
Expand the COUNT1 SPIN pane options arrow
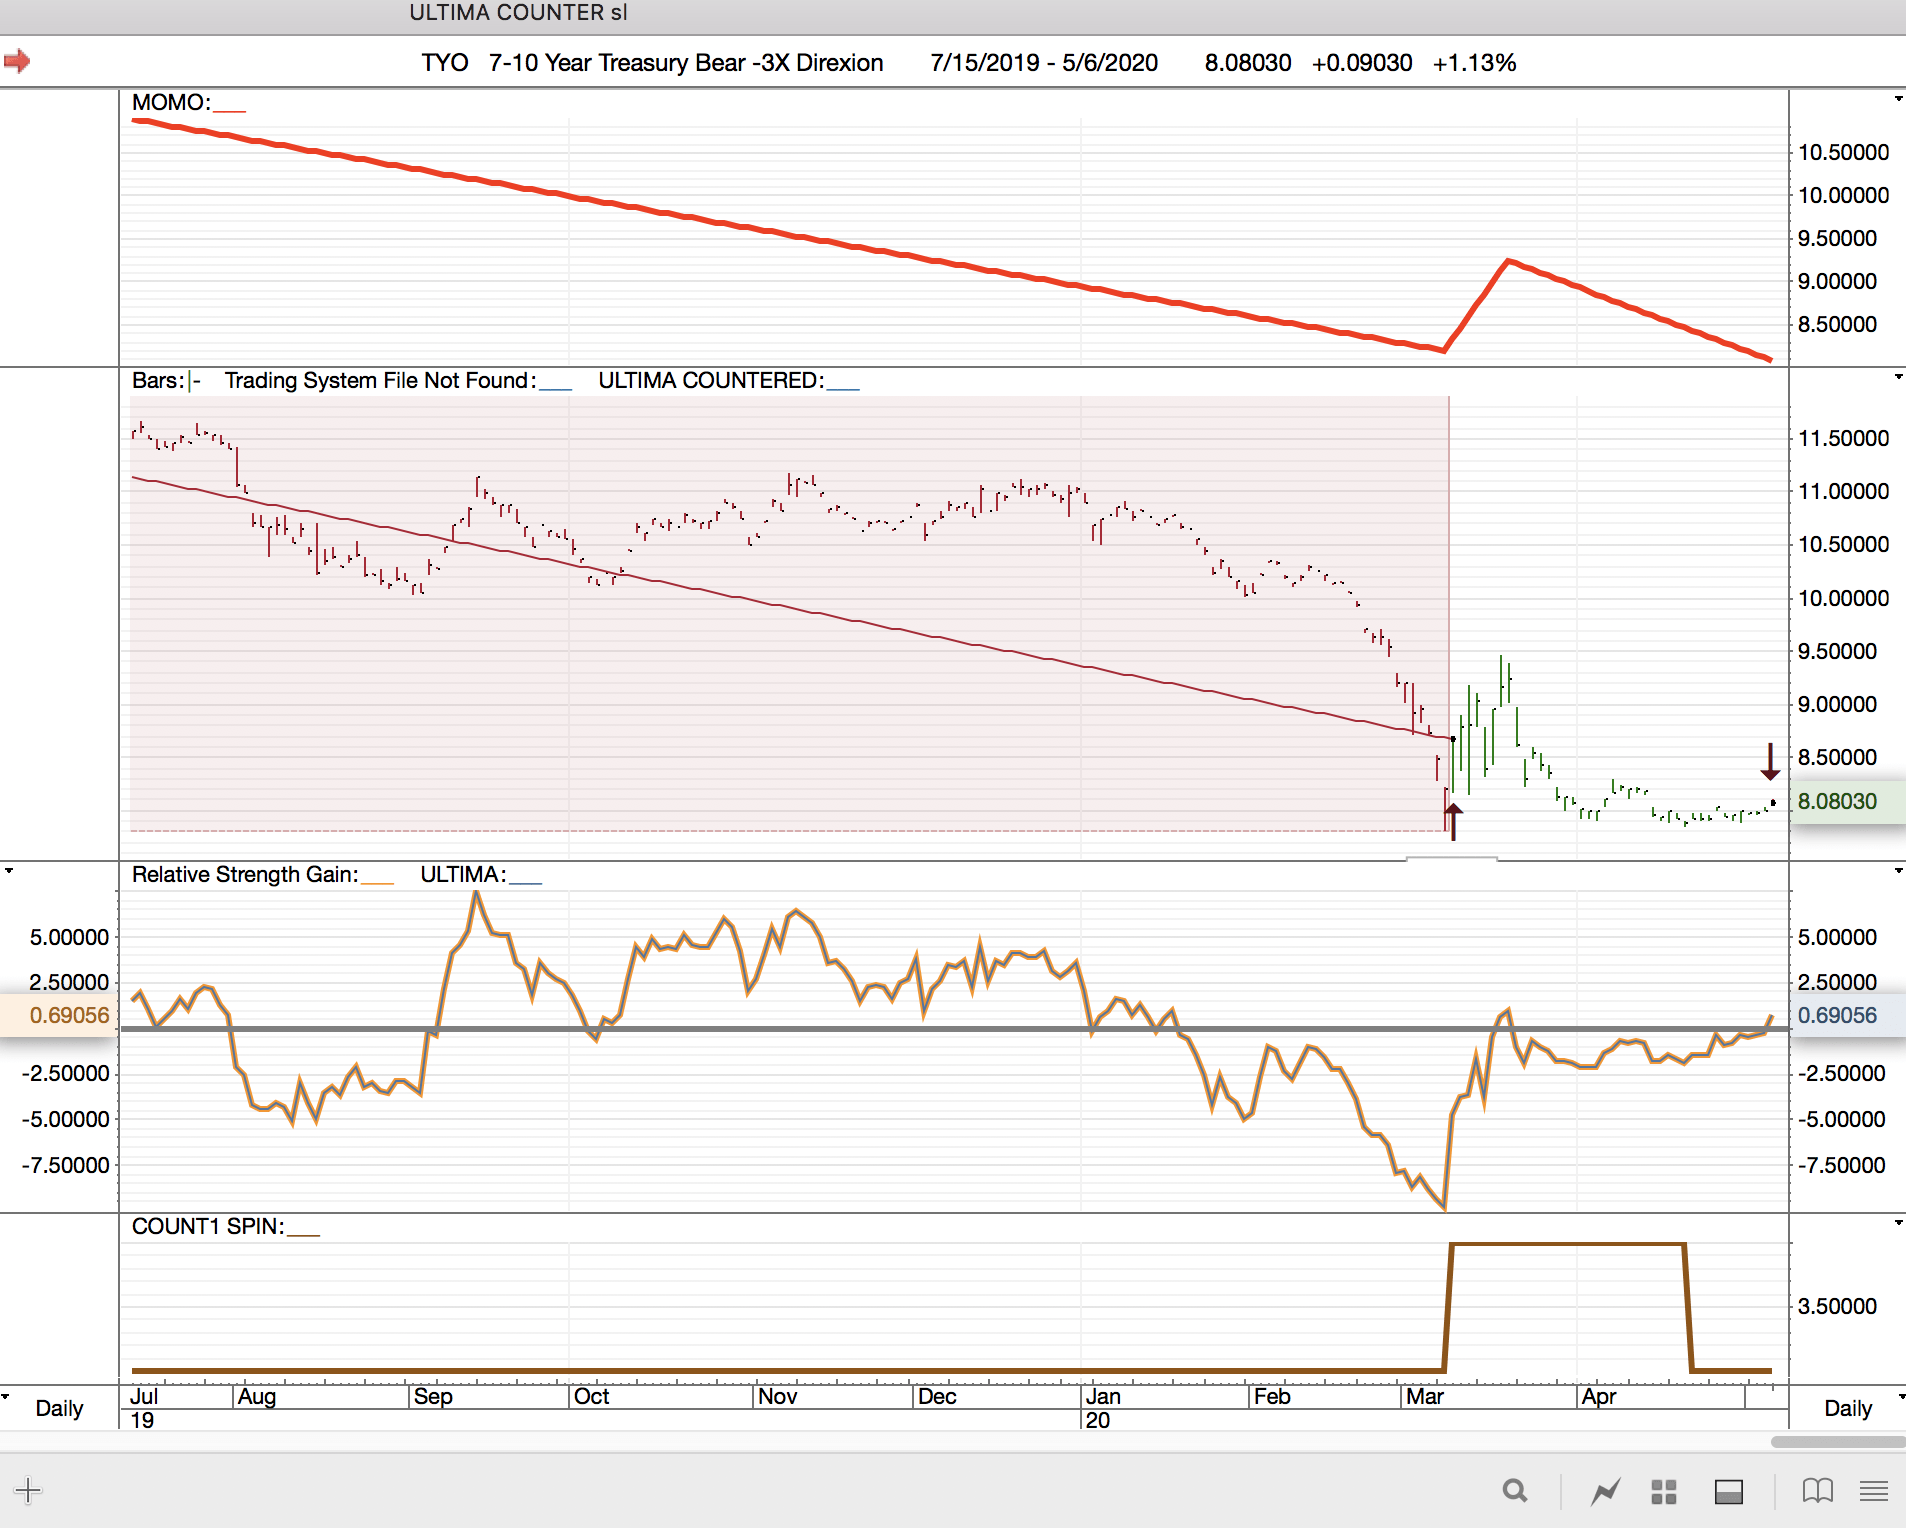tap(1898, 1223)
